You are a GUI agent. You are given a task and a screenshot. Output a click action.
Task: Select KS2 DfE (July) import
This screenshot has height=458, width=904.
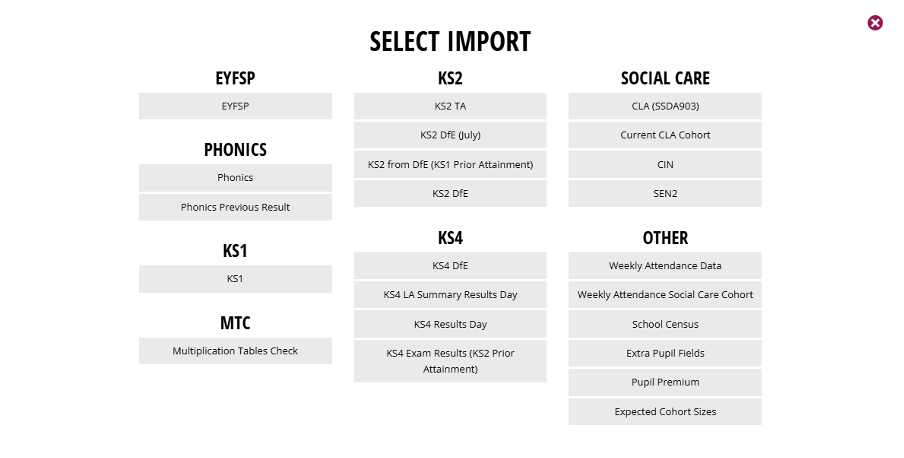(x=450, y=135)
